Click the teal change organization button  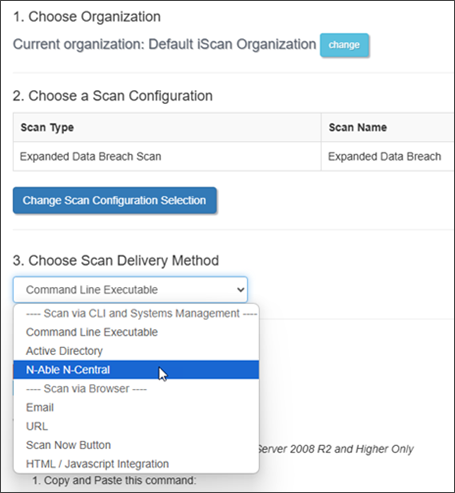point(344,45)
